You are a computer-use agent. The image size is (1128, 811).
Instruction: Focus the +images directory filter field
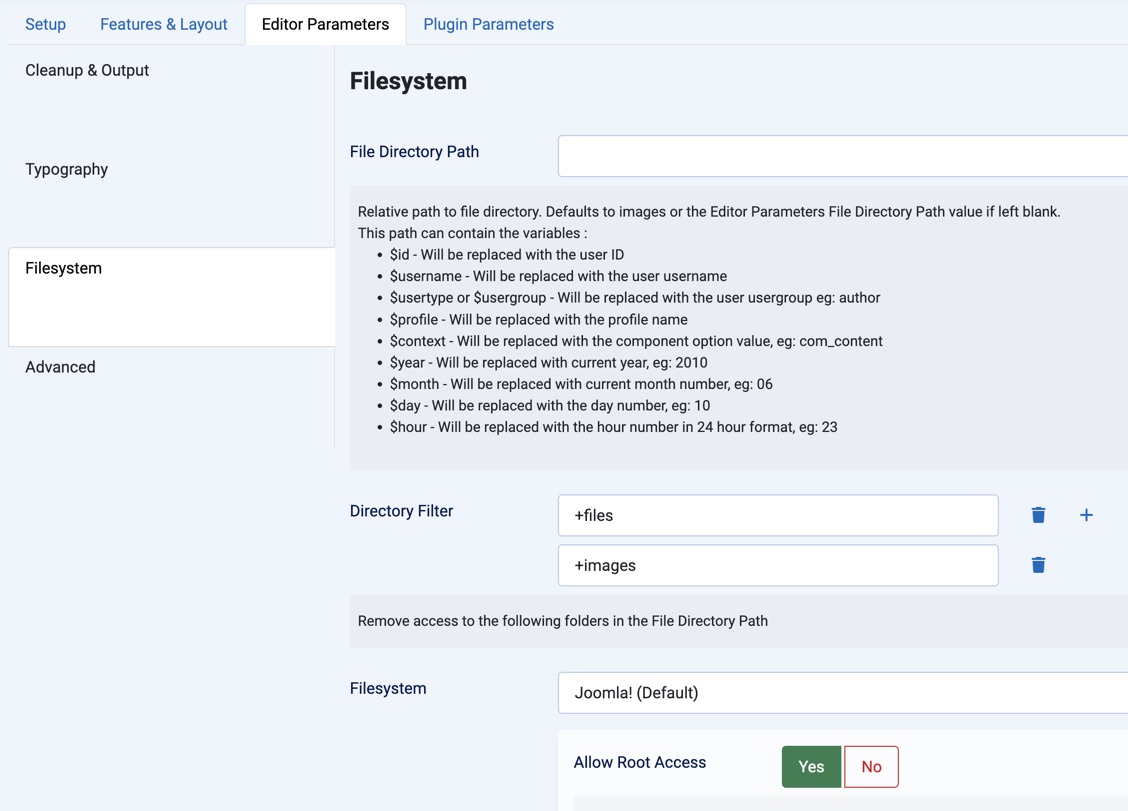[x=777, y=565]
